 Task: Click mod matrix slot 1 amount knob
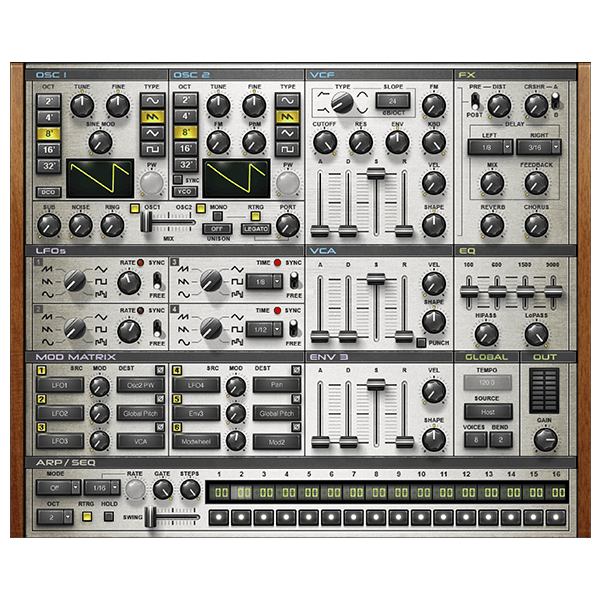(x=99, y=386)
